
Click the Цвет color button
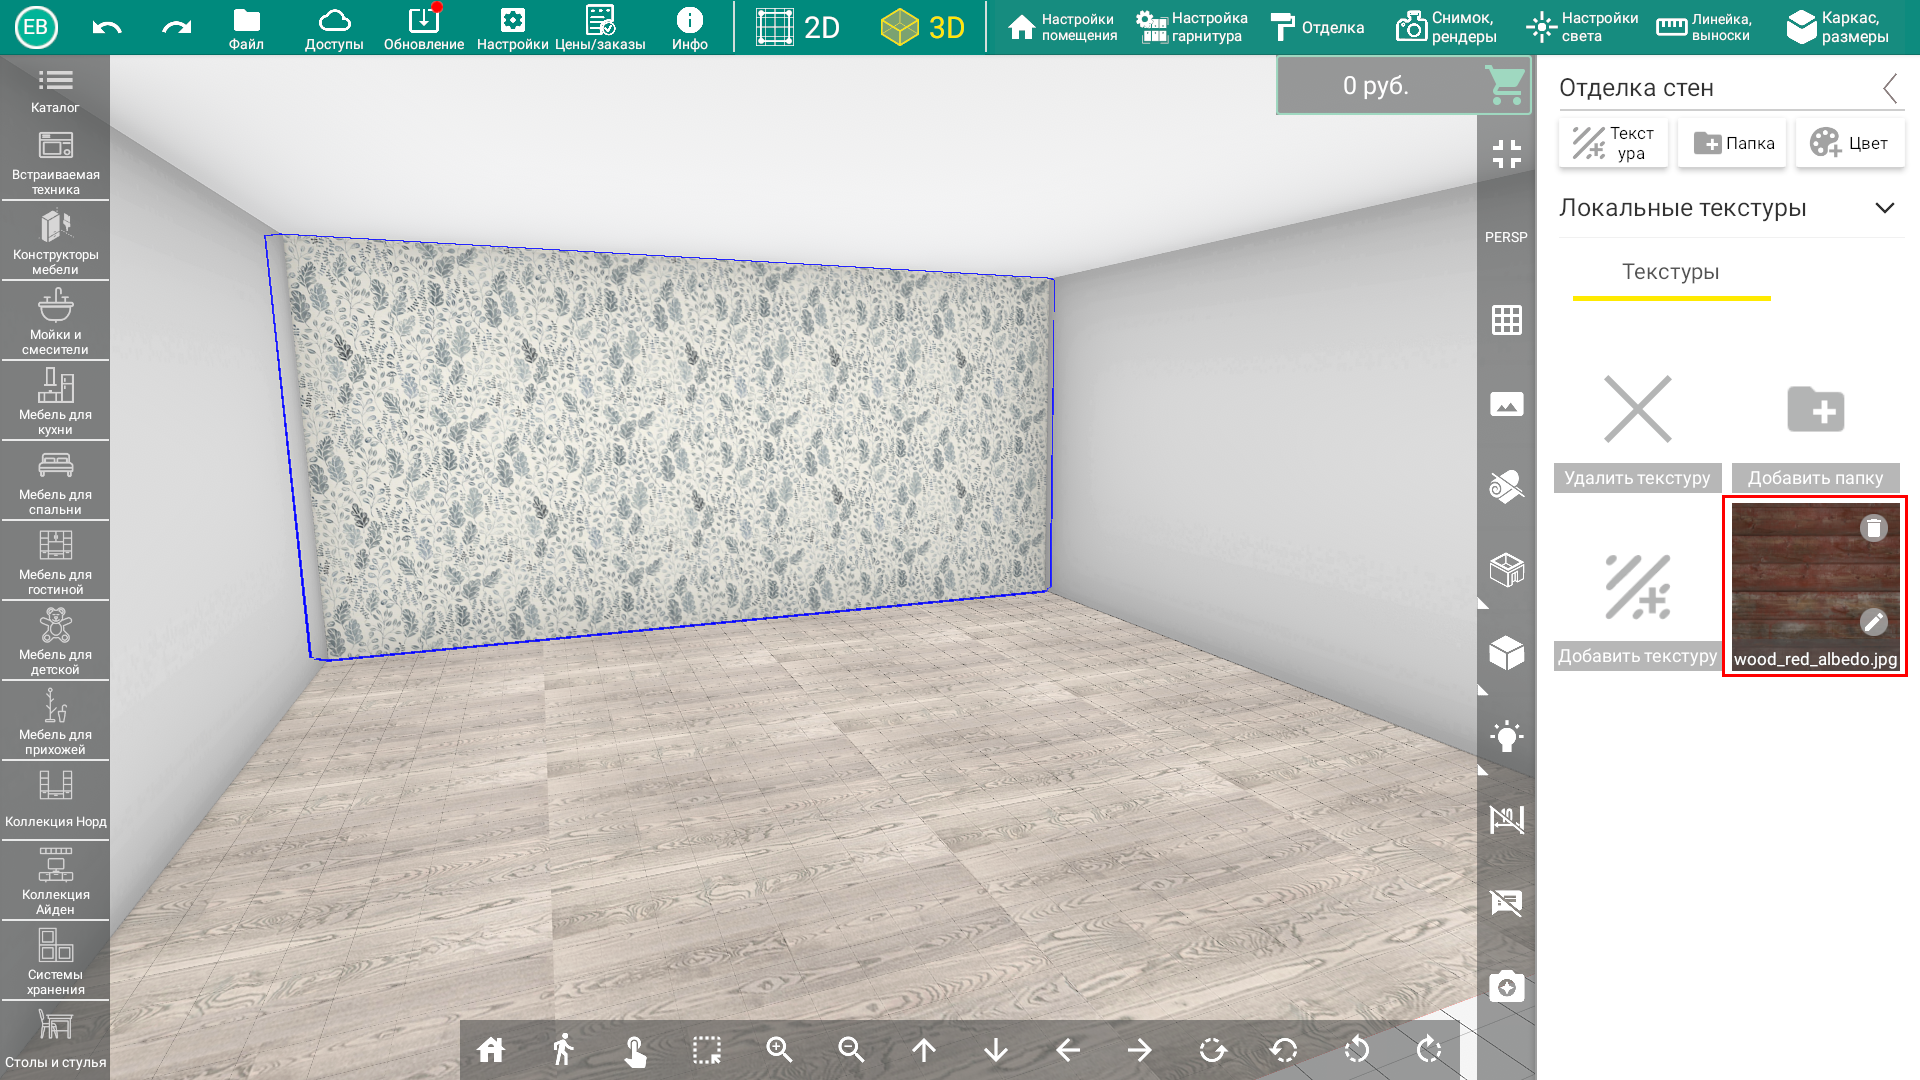pyautogui.click(x=1850, y=143)
